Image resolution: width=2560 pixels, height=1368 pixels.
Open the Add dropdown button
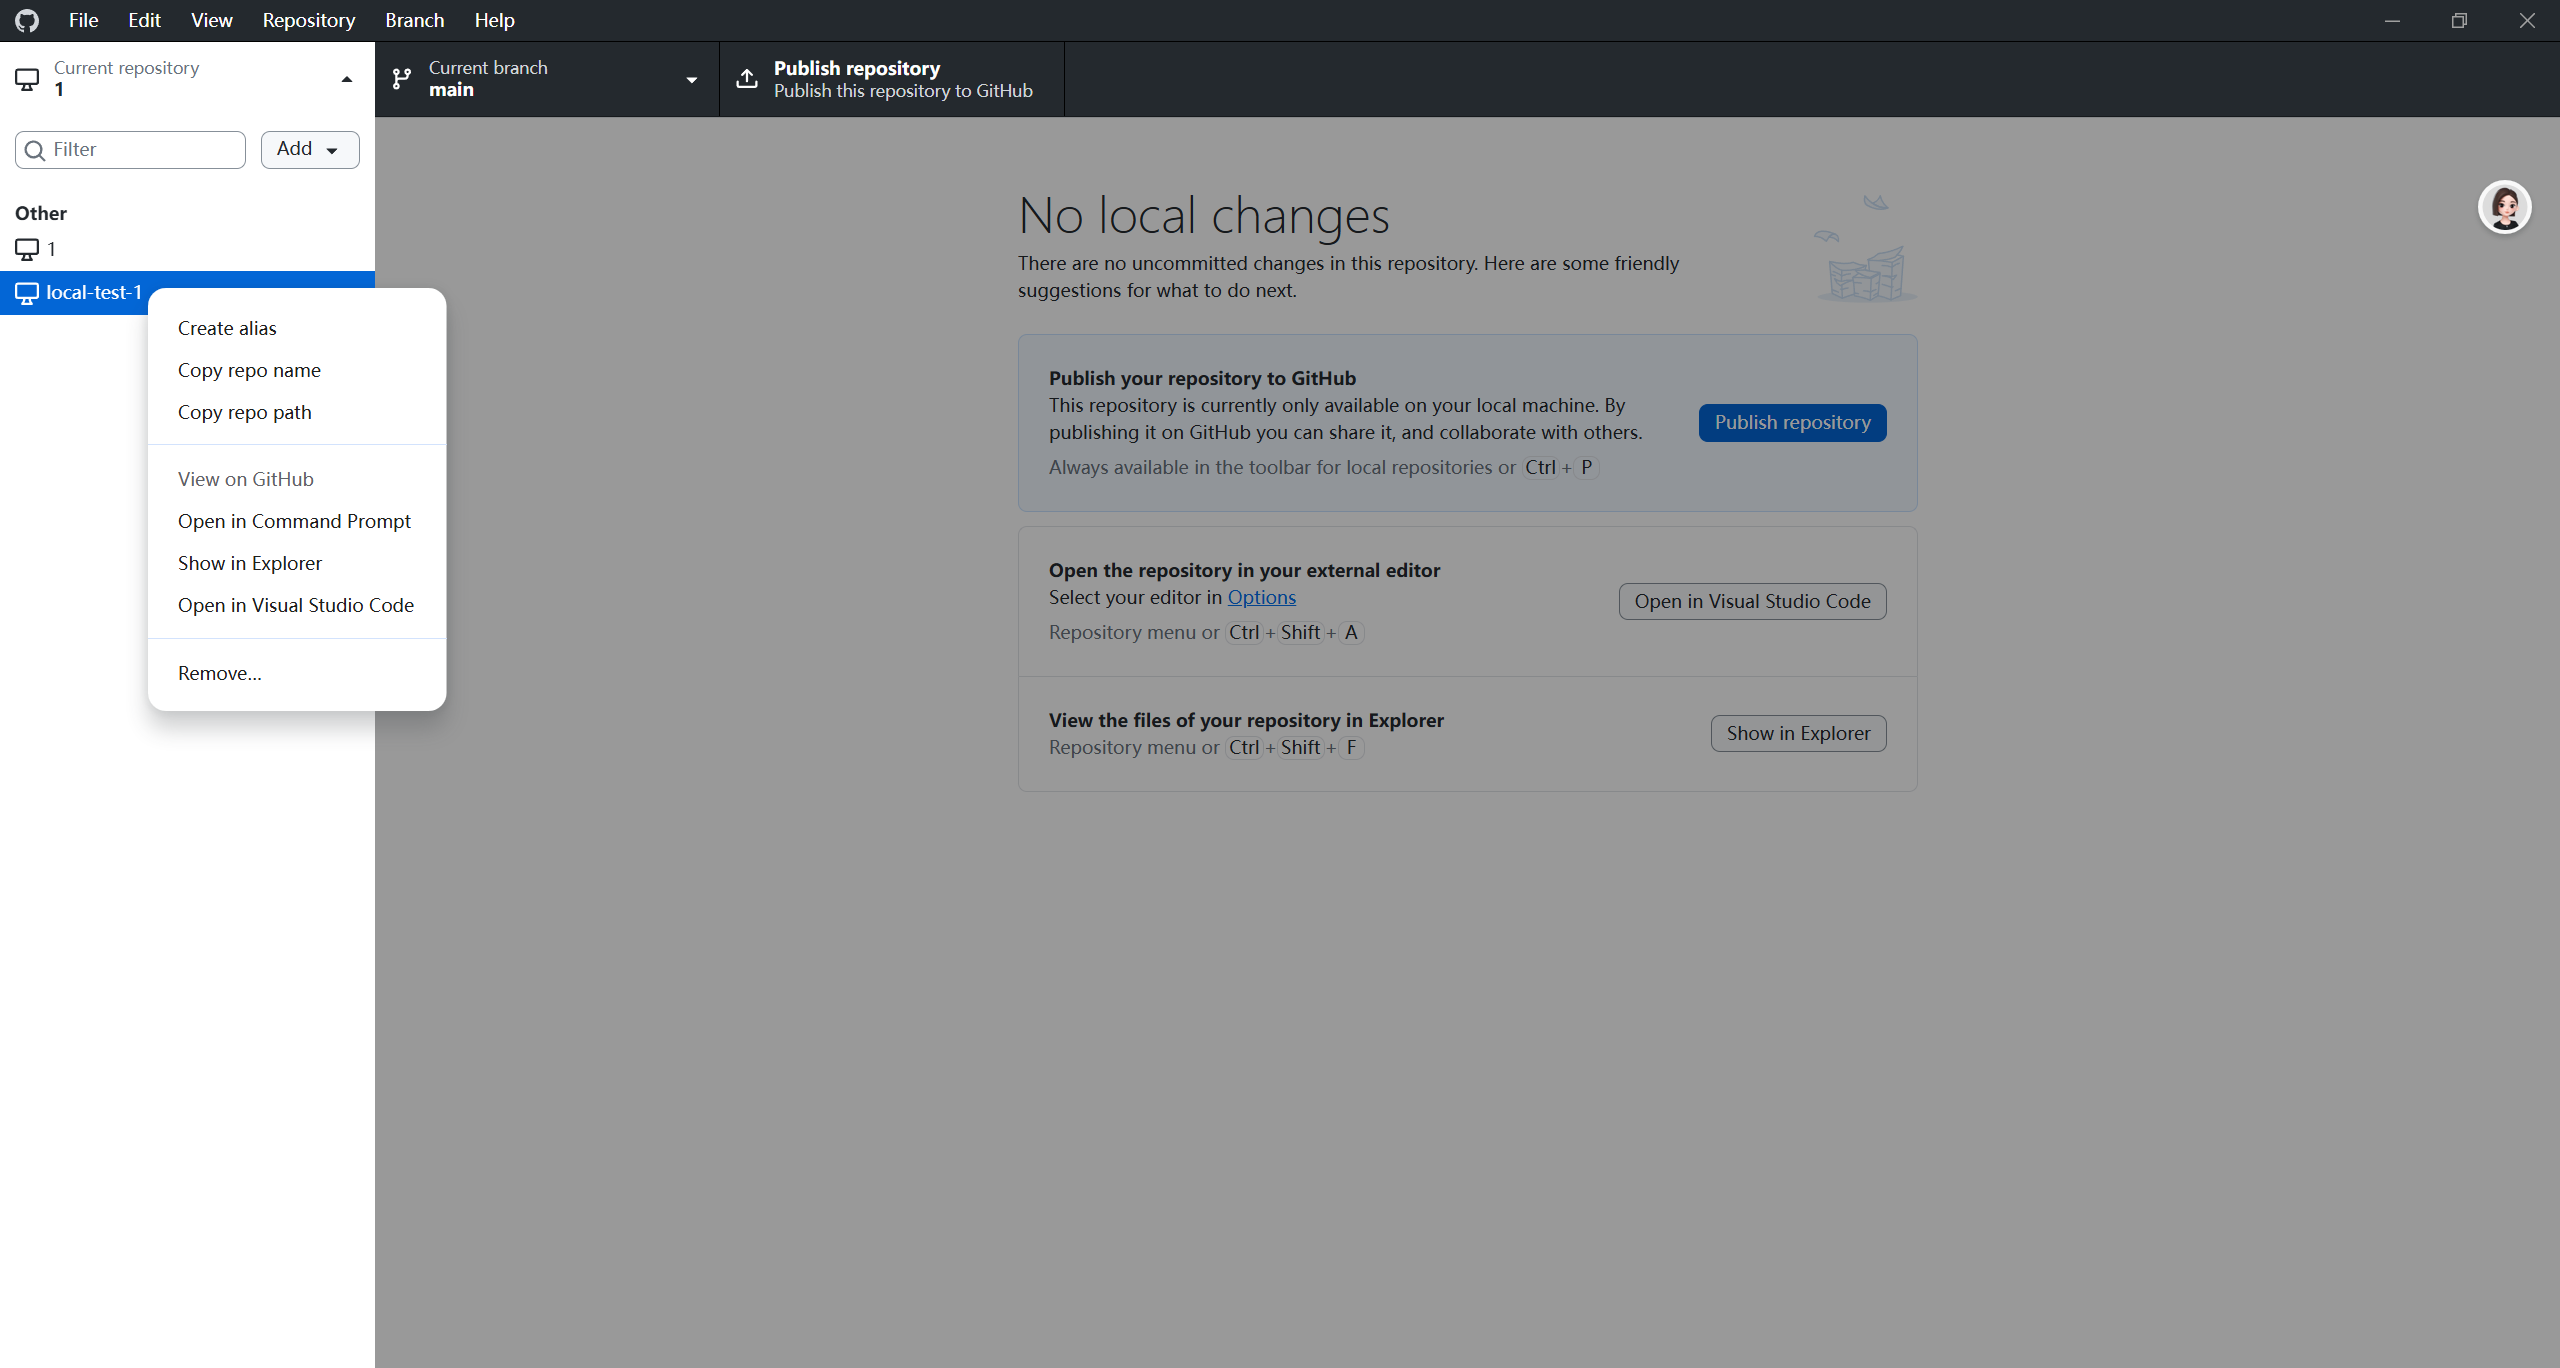[309, 149]
